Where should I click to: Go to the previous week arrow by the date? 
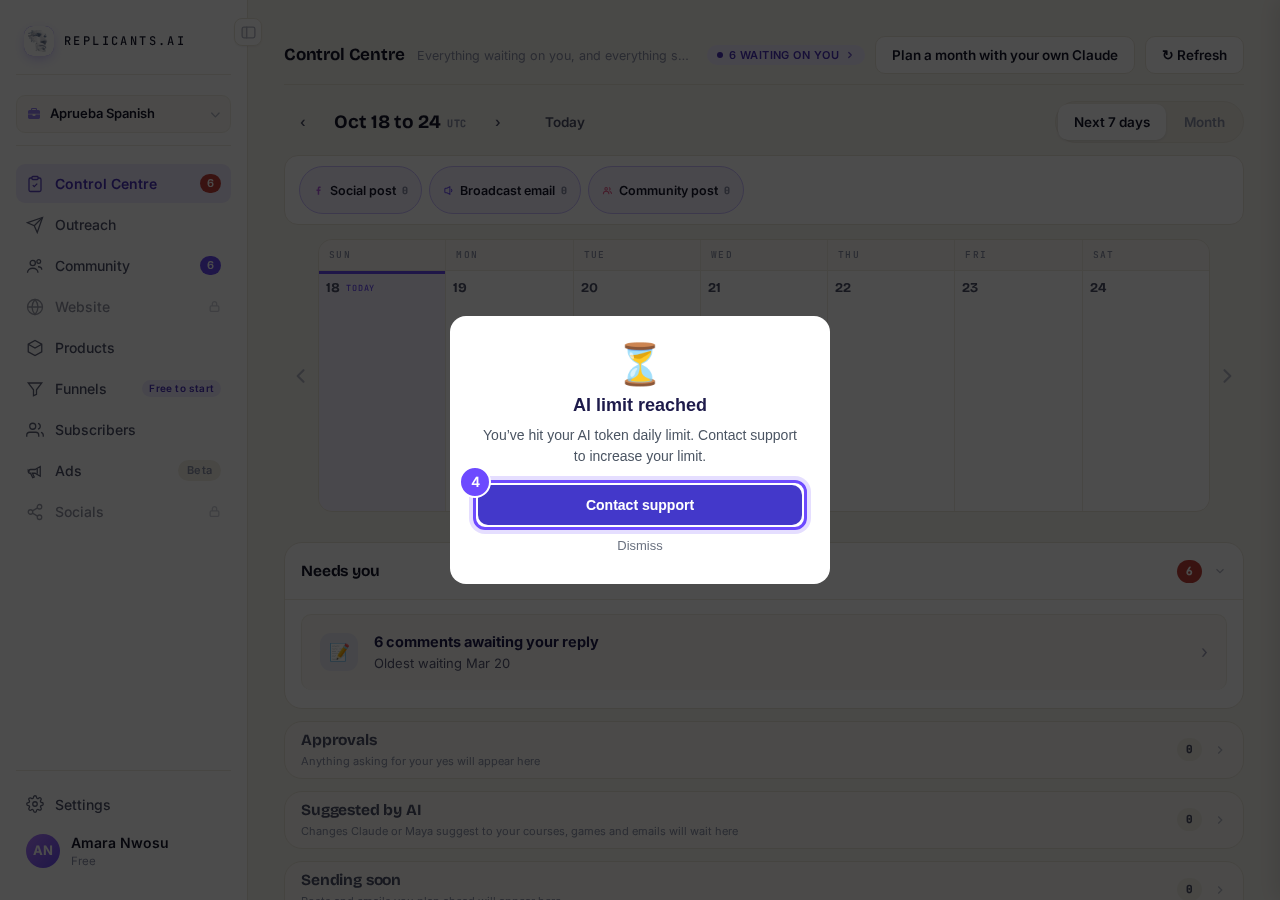(303, 123)
